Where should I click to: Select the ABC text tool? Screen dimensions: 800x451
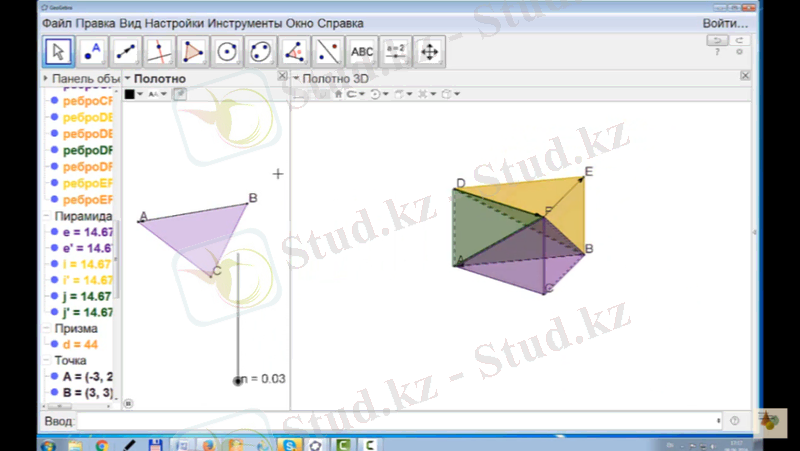tap(362, 51)
